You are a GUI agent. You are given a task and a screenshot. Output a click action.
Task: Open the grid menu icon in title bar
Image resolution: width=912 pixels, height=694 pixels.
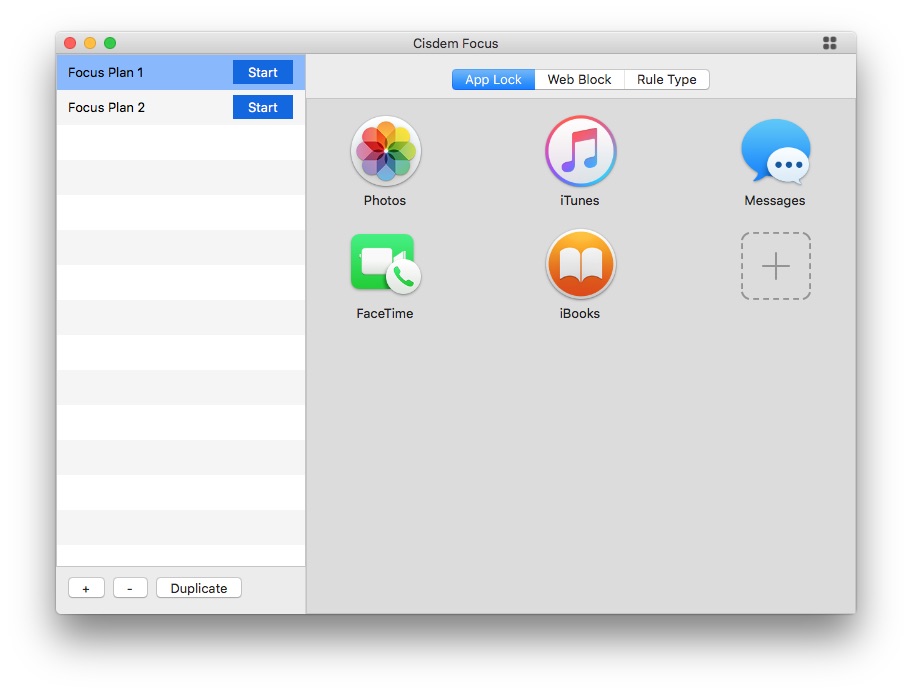(829, 43)
